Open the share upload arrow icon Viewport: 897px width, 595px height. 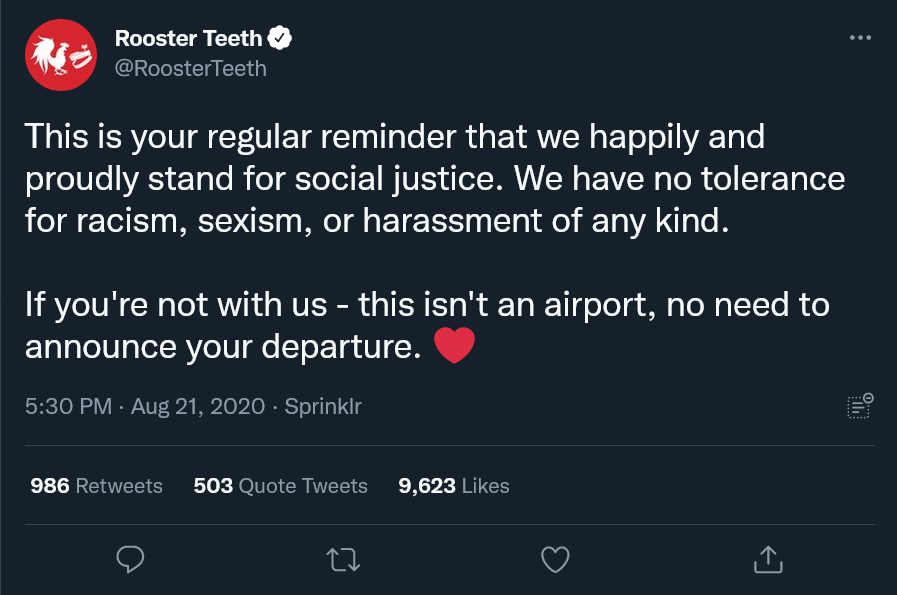click(x=768, y=559)
